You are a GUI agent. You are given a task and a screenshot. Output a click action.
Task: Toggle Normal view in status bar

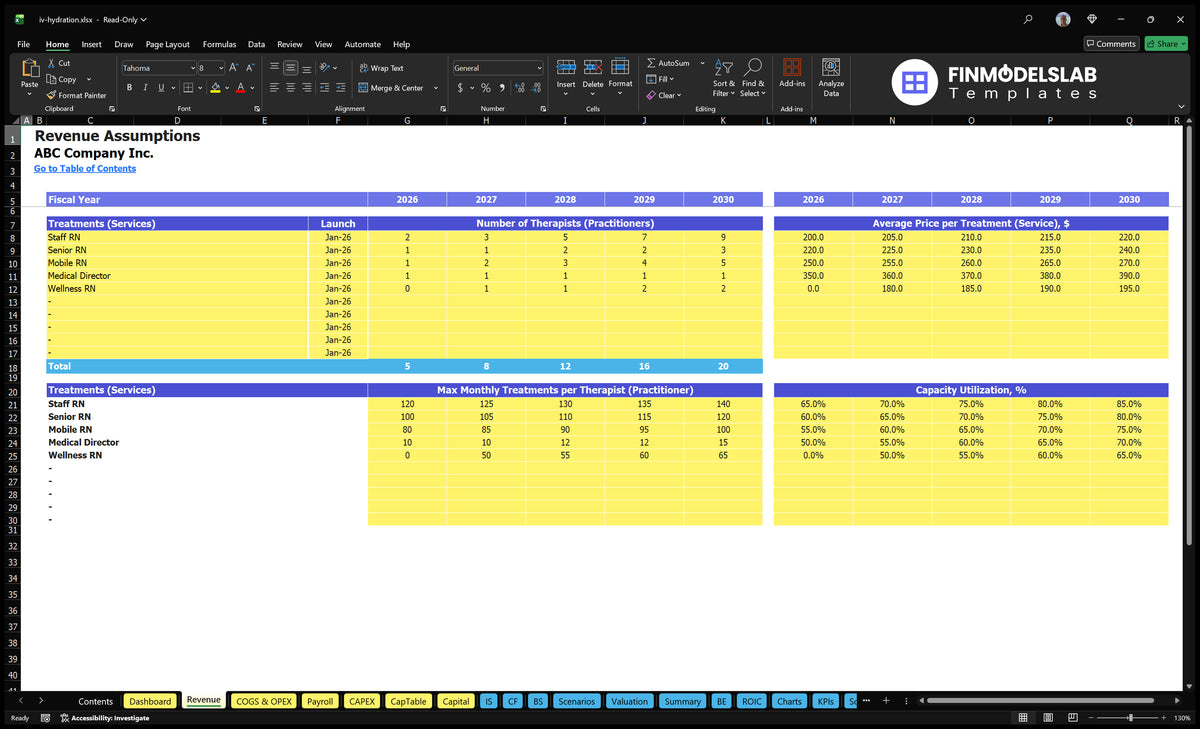[x=1023, y=718]
